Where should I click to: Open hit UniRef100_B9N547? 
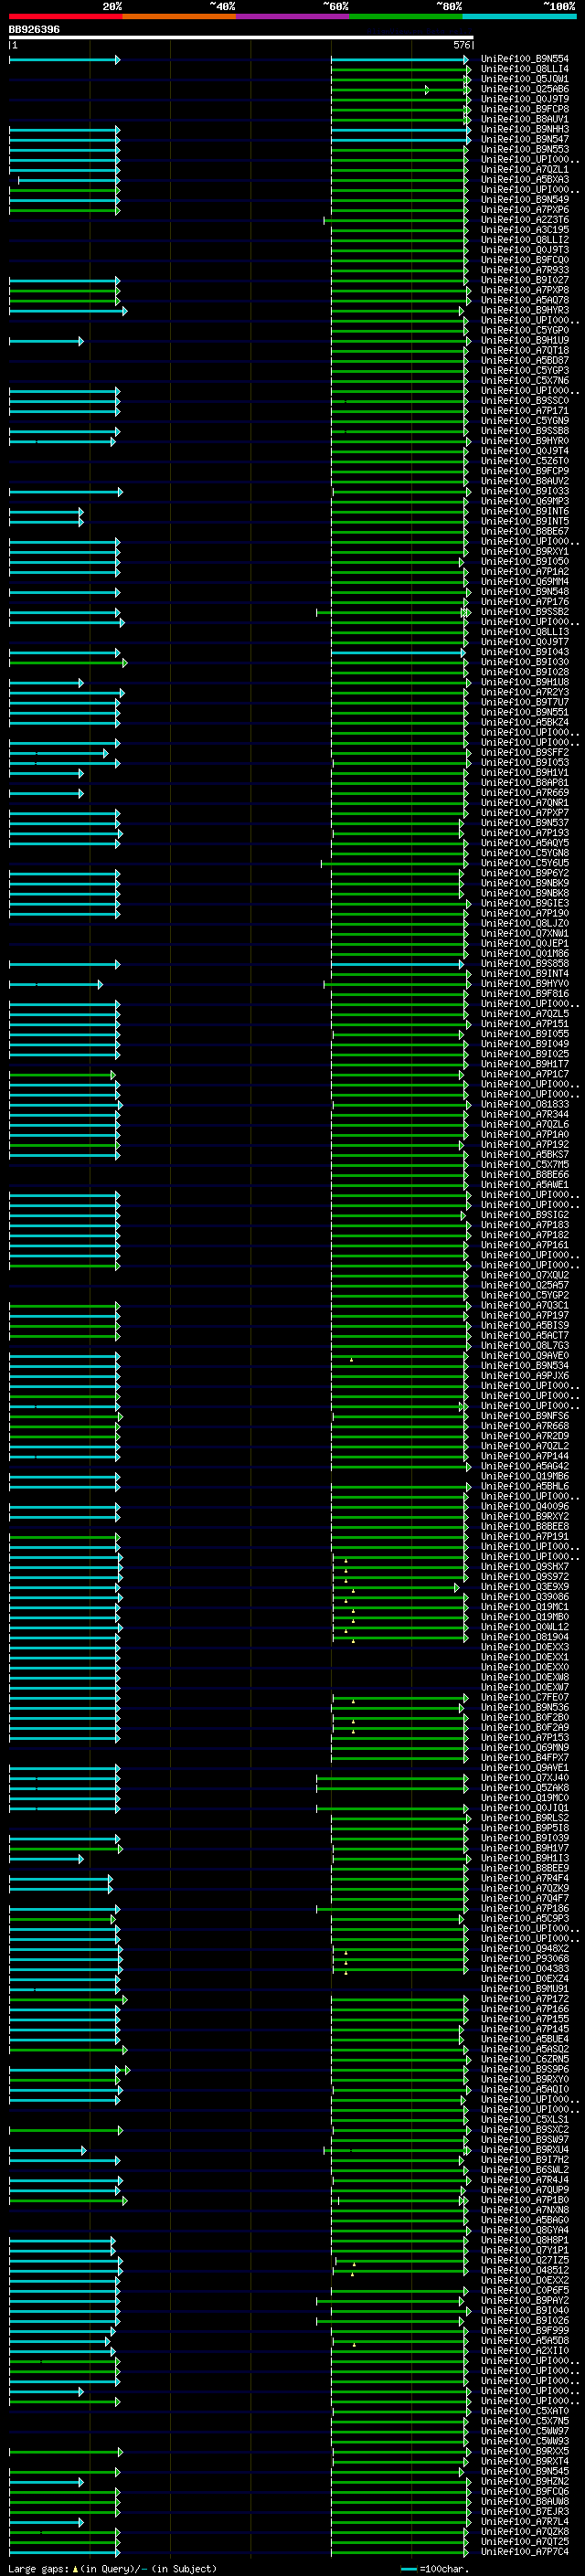coord(525,139)
